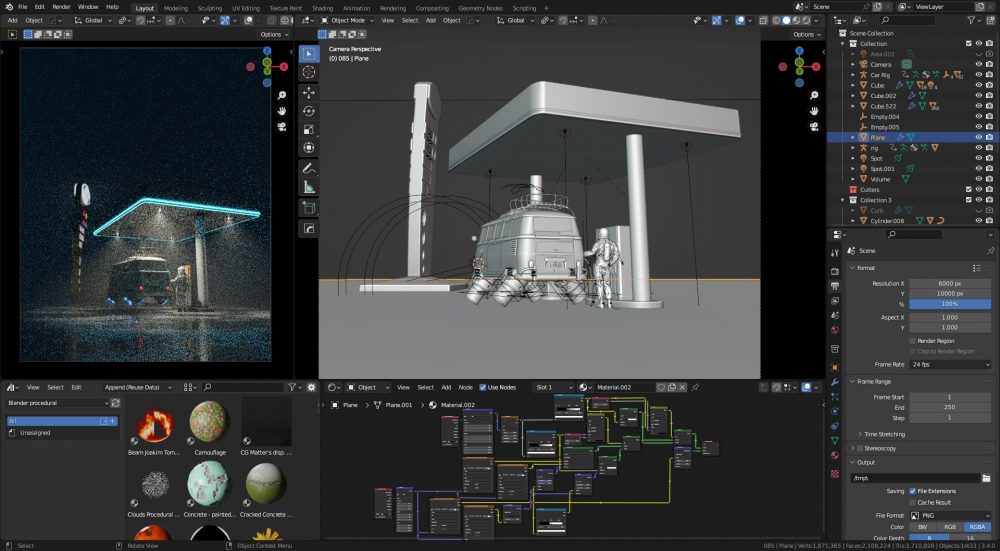This screenshot has height=551, width=1000.
Task: Open the Frame Rate 24 fps dropdown
Action: (950, 365)
